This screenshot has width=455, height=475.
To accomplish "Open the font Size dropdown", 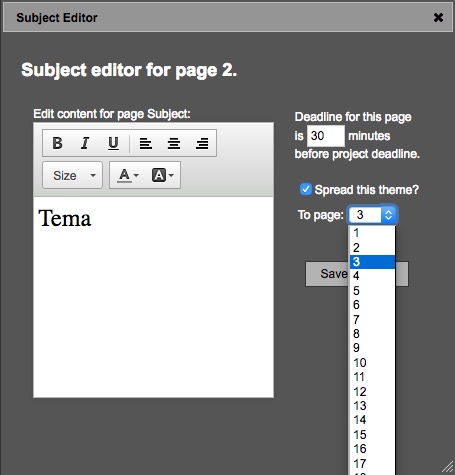I will coord(72,175).
